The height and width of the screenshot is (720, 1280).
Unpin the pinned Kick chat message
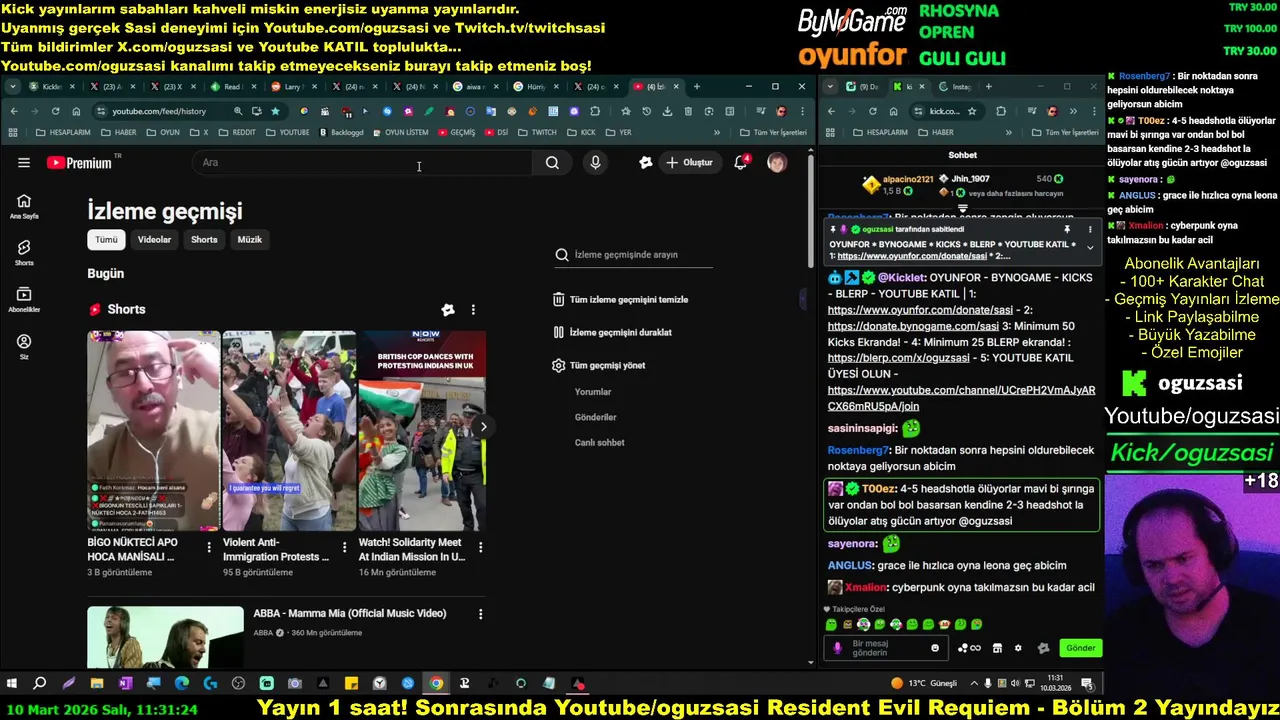1068,229
